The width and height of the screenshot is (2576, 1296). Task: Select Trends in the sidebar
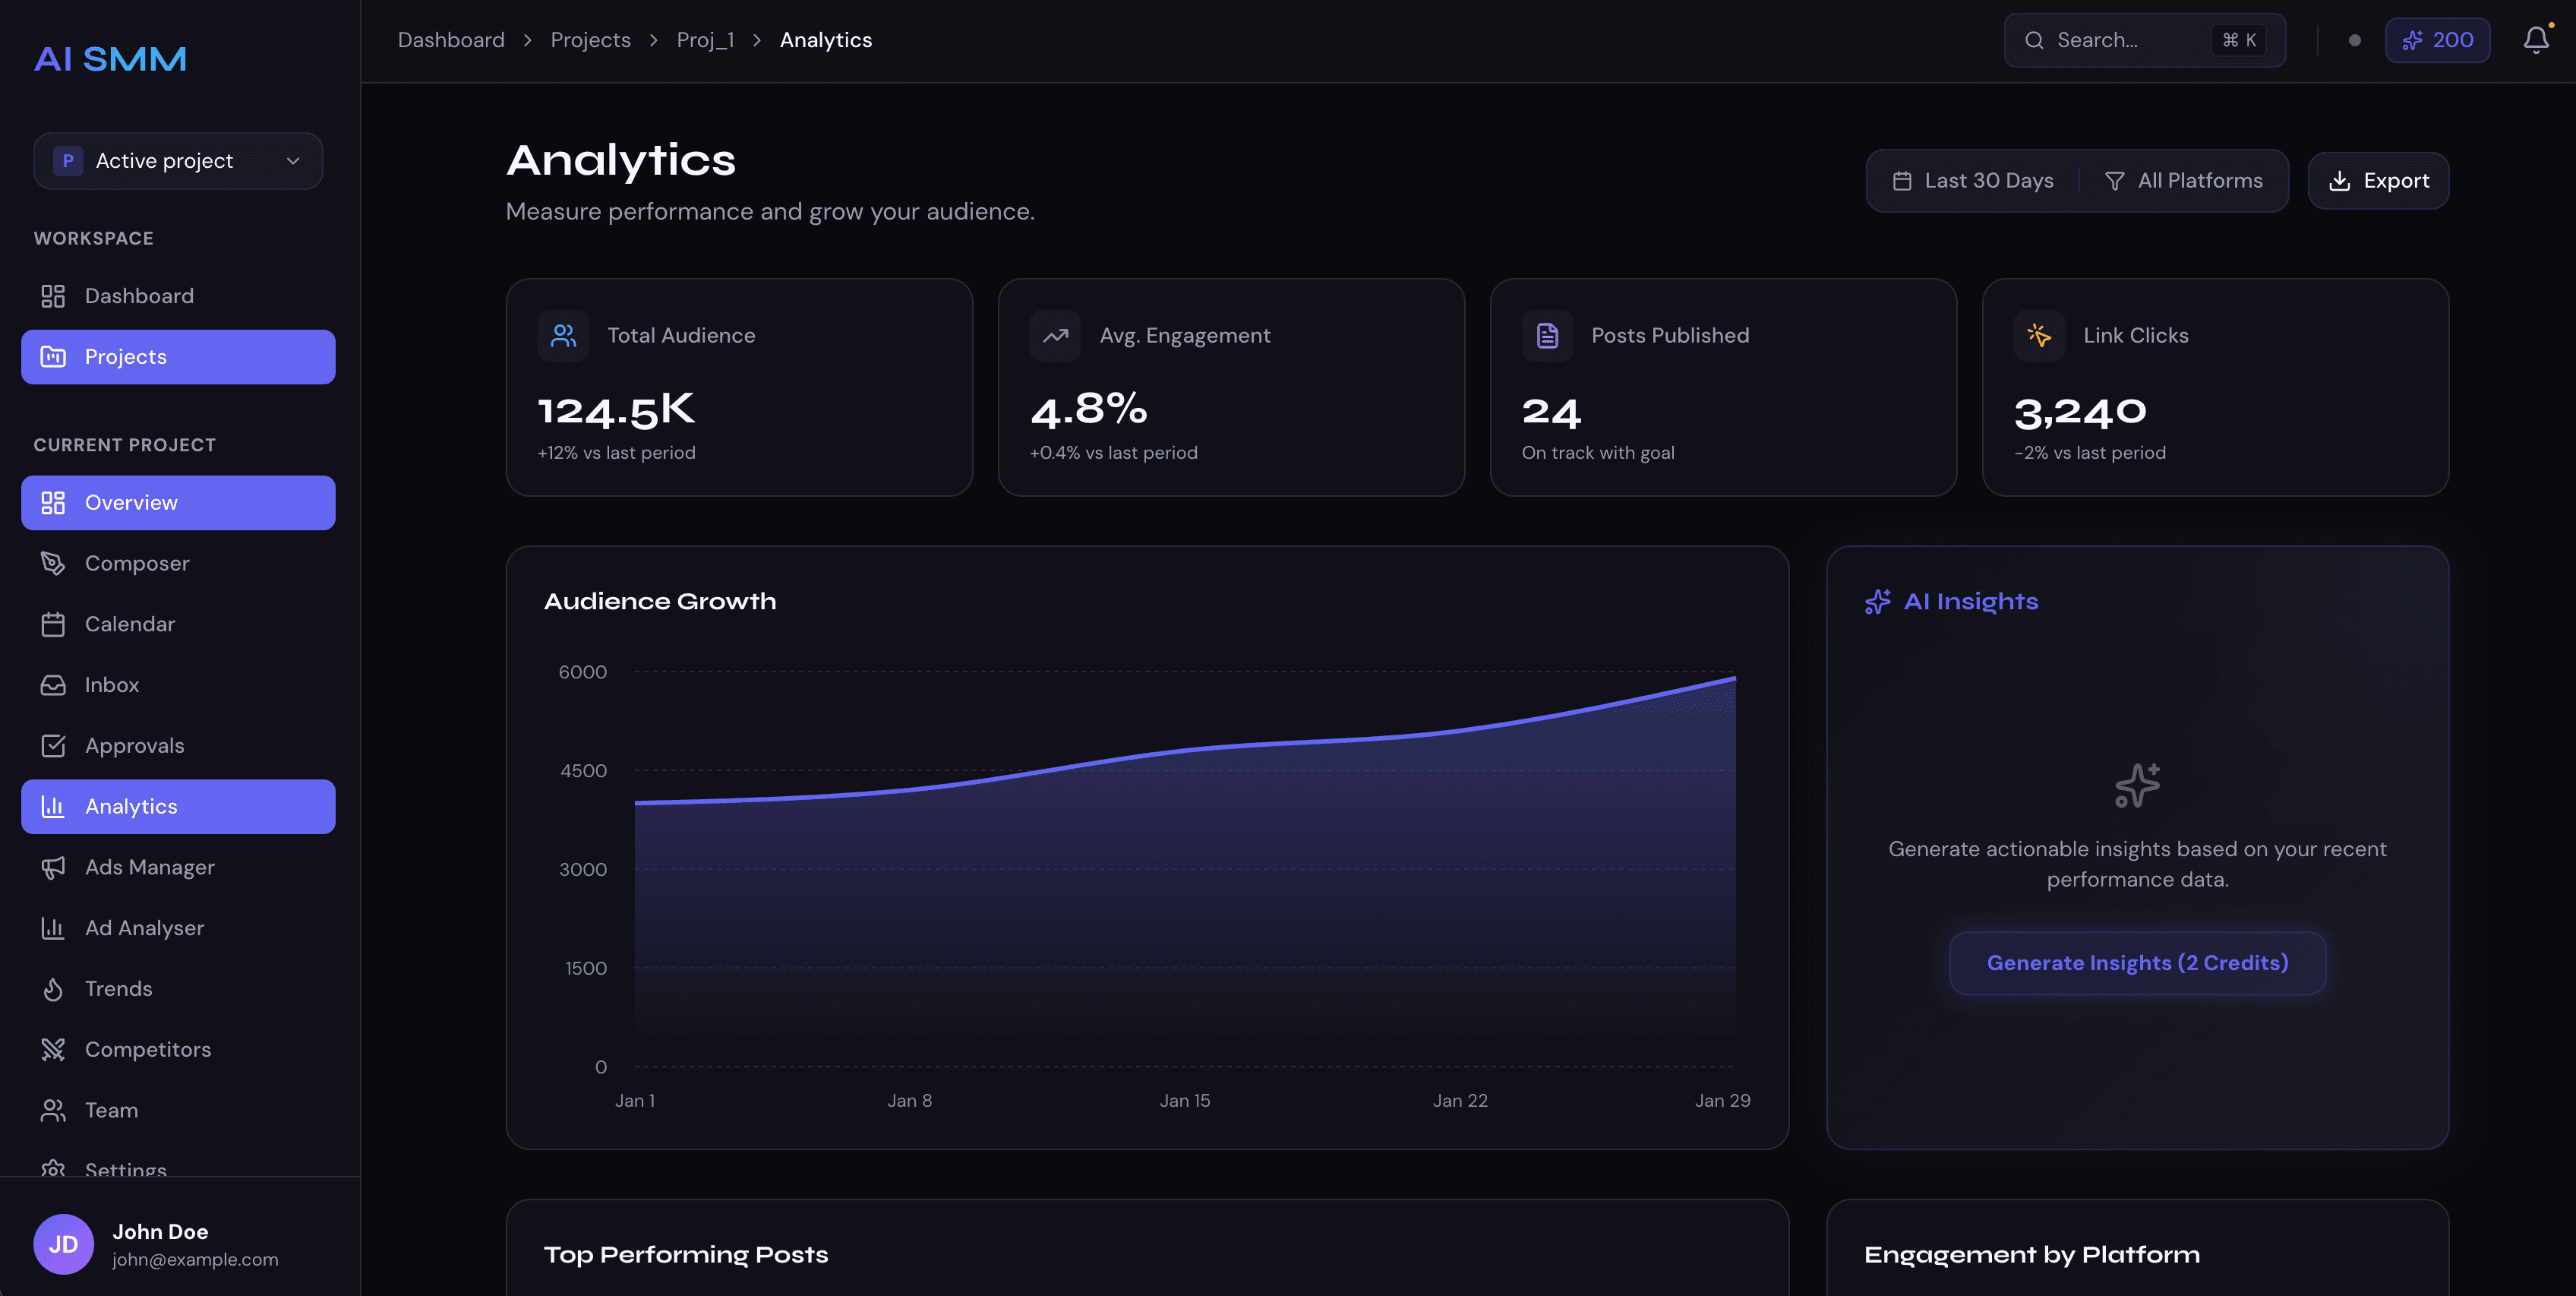pos(178,989)
